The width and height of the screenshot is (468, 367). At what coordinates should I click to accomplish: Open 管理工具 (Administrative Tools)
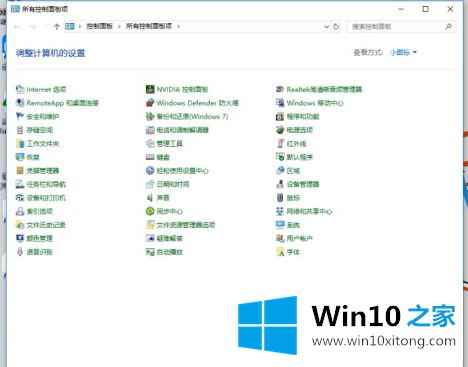[x=164, y=144]
